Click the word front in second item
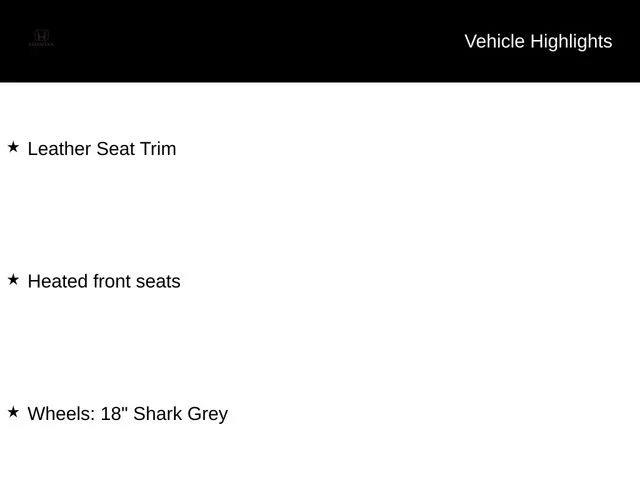640x480 pixels. pos(111,281)
